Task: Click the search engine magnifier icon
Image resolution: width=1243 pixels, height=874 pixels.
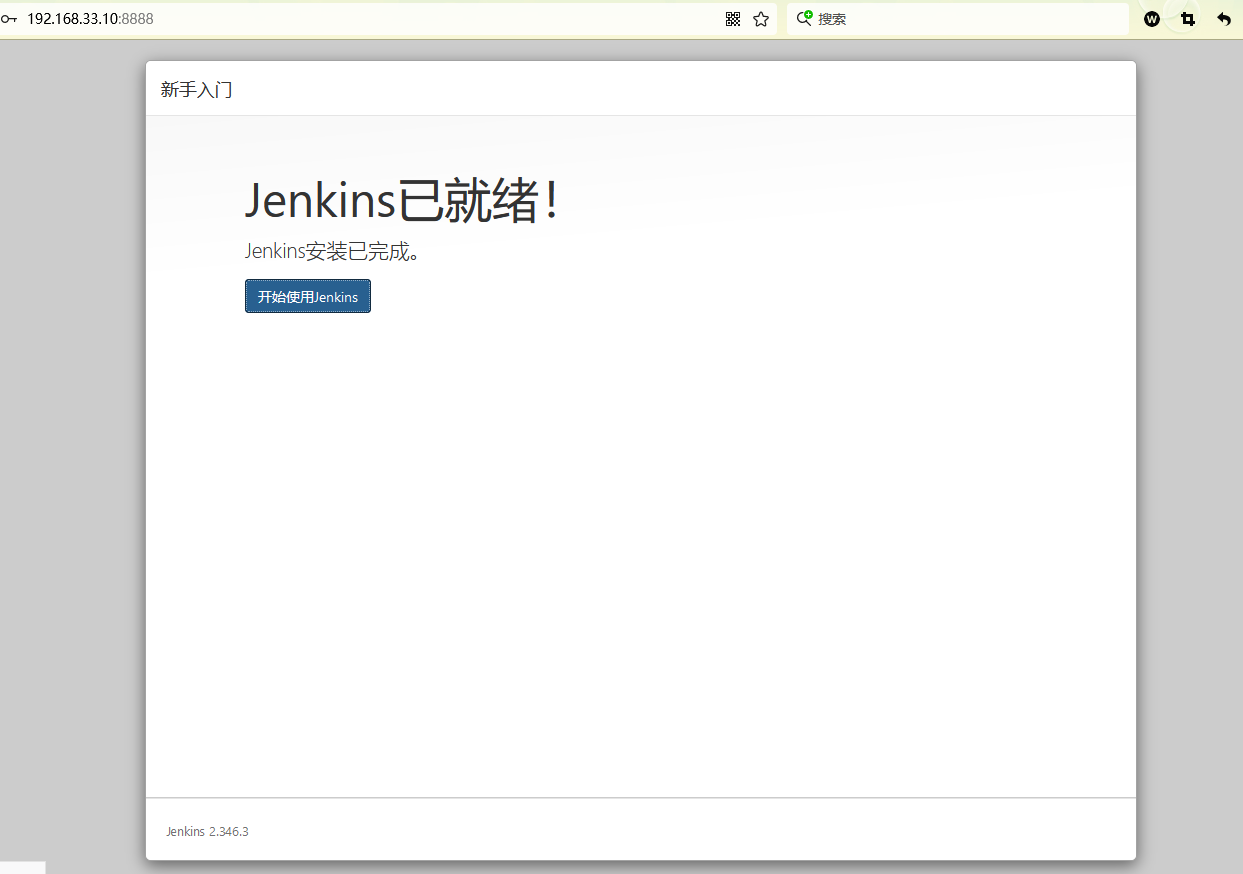Action: coord(804,18)
